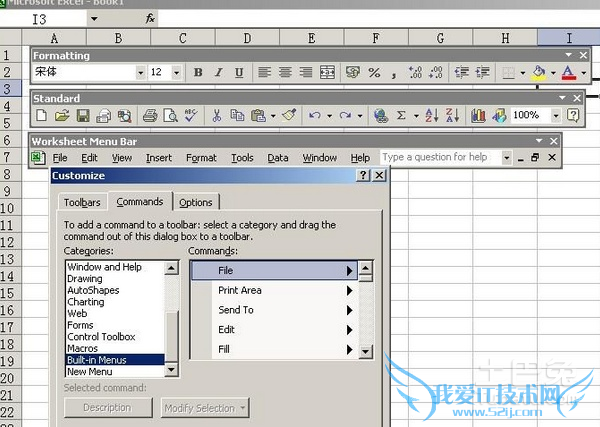Screen dimensions: 600x427
Task: Click the Print icon
Action: pyautogui.click(x=150, y=115)
